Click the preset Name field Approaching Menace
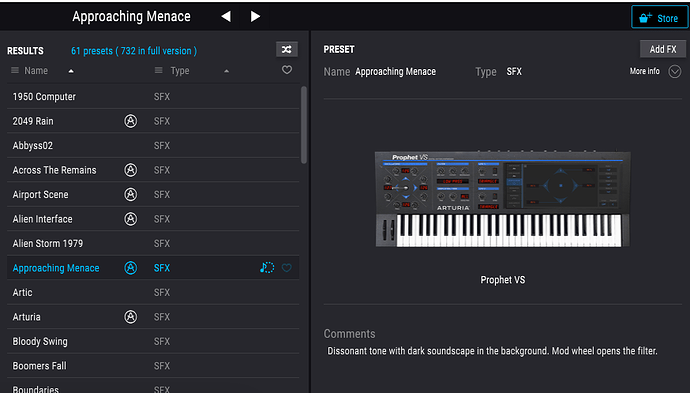Viewport: 690px width, 393px height. coord(395,71)
